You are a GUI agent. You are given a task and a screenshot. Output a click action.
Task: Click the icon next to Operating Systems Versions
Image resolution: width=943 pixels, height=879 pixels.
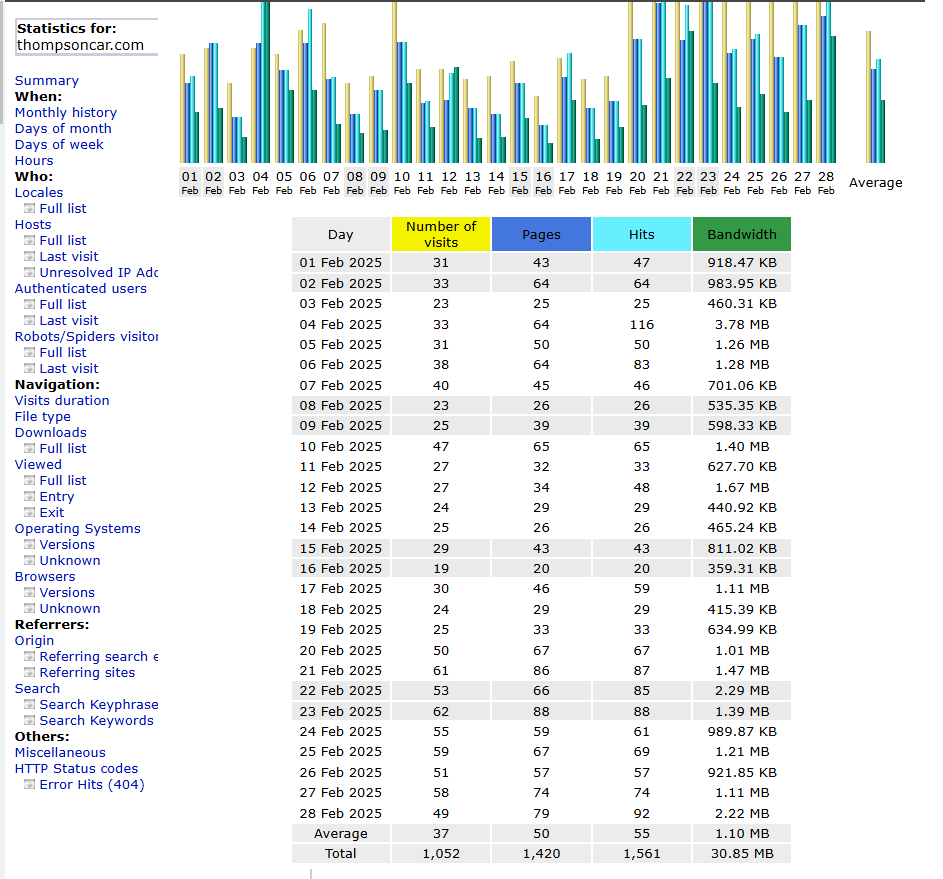tap(30, 545)
